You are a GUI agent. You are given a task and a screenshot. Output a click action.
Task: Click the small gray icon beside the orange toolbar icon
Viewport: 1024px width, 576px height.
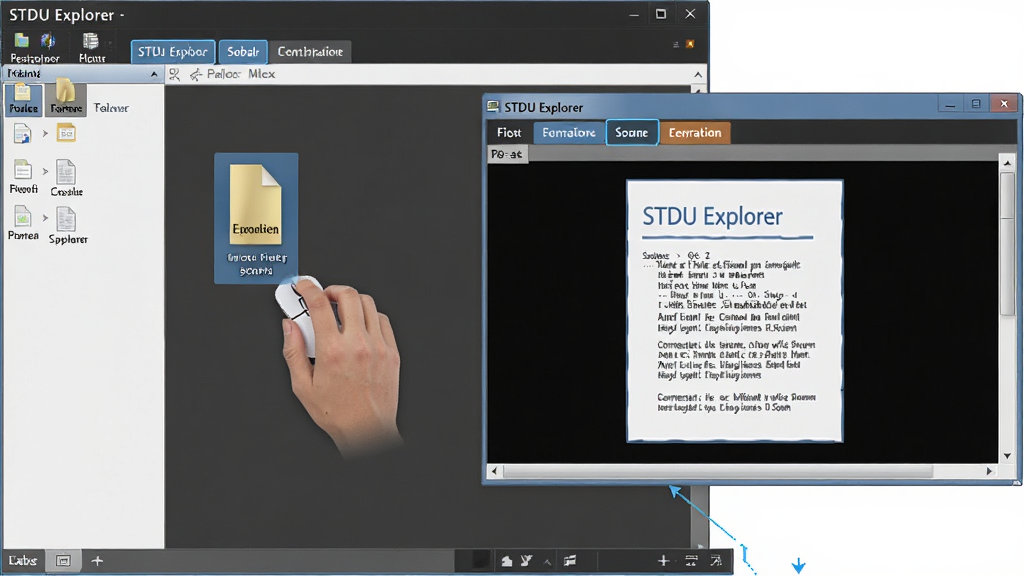676,44
